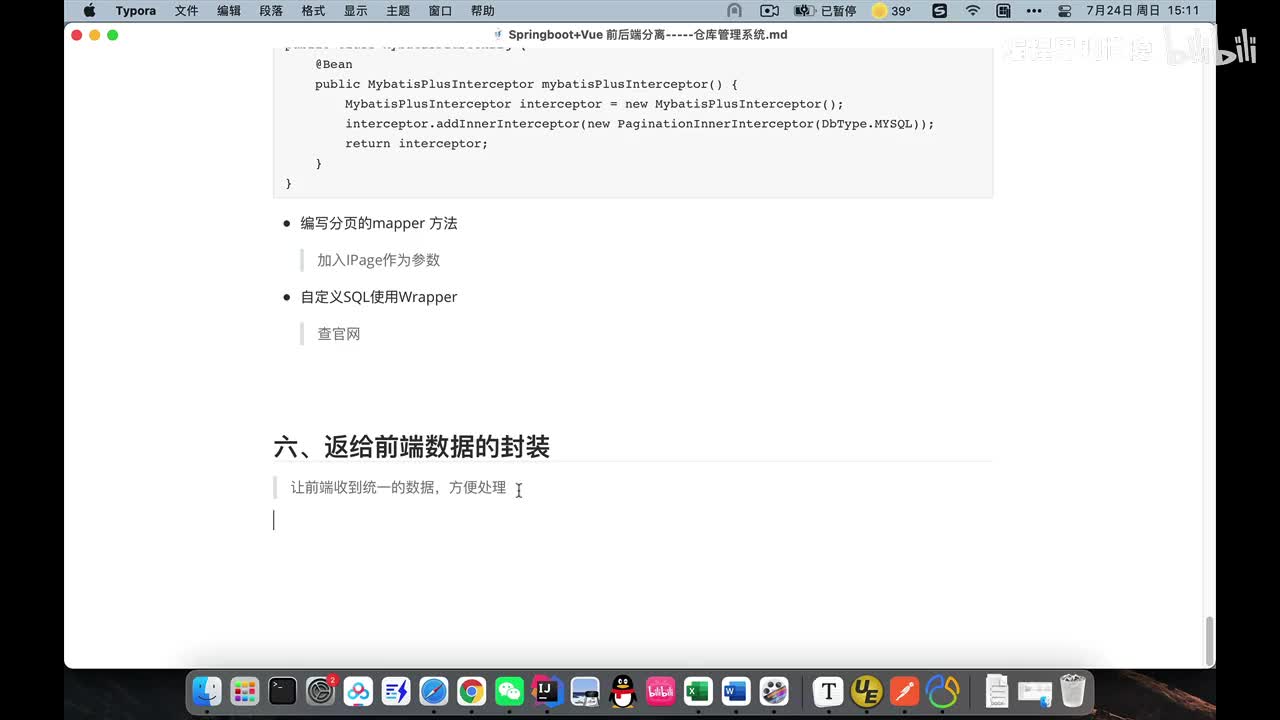The width and height of the screenshot is (1280, 720).
Task: Open the Trash in the Dock
Action: pos(1073,691)
